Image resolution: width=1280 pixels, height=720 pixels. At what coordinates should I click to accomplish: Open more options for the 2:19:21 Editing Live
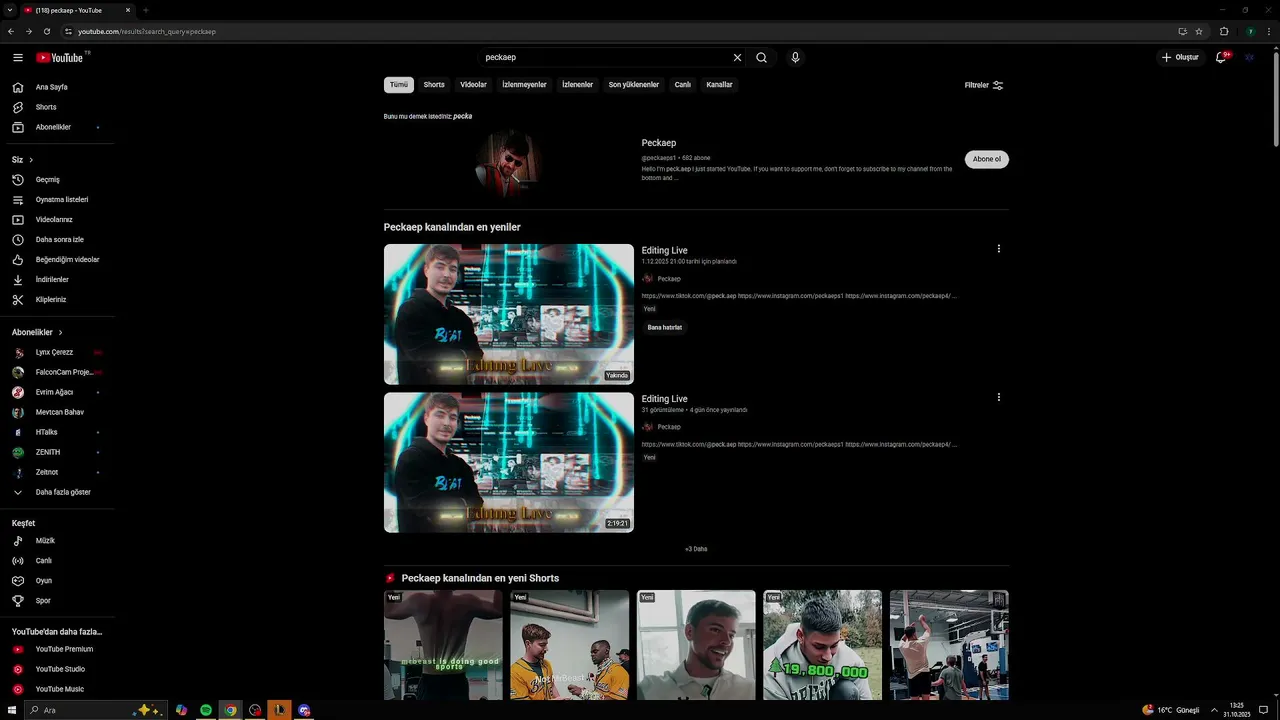(998, 397)
